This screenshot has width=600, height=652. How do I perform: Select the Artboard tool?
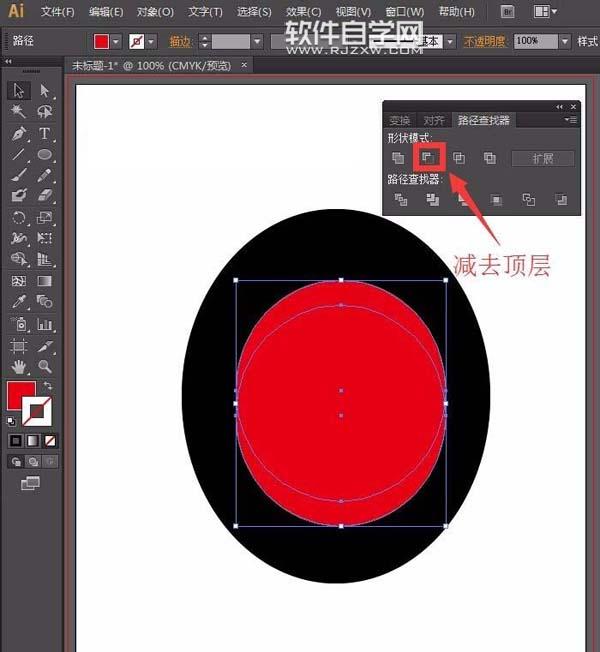19,346
